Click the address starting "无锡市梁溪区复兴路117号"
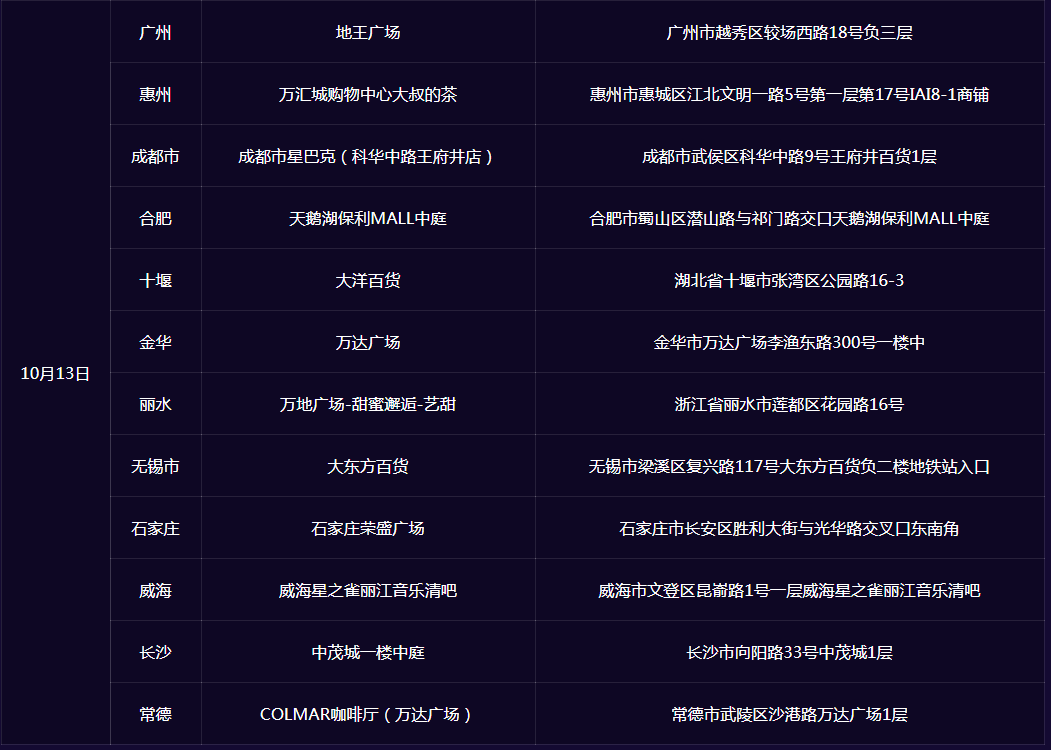1051x750 pixels. [x=790, y=466]
